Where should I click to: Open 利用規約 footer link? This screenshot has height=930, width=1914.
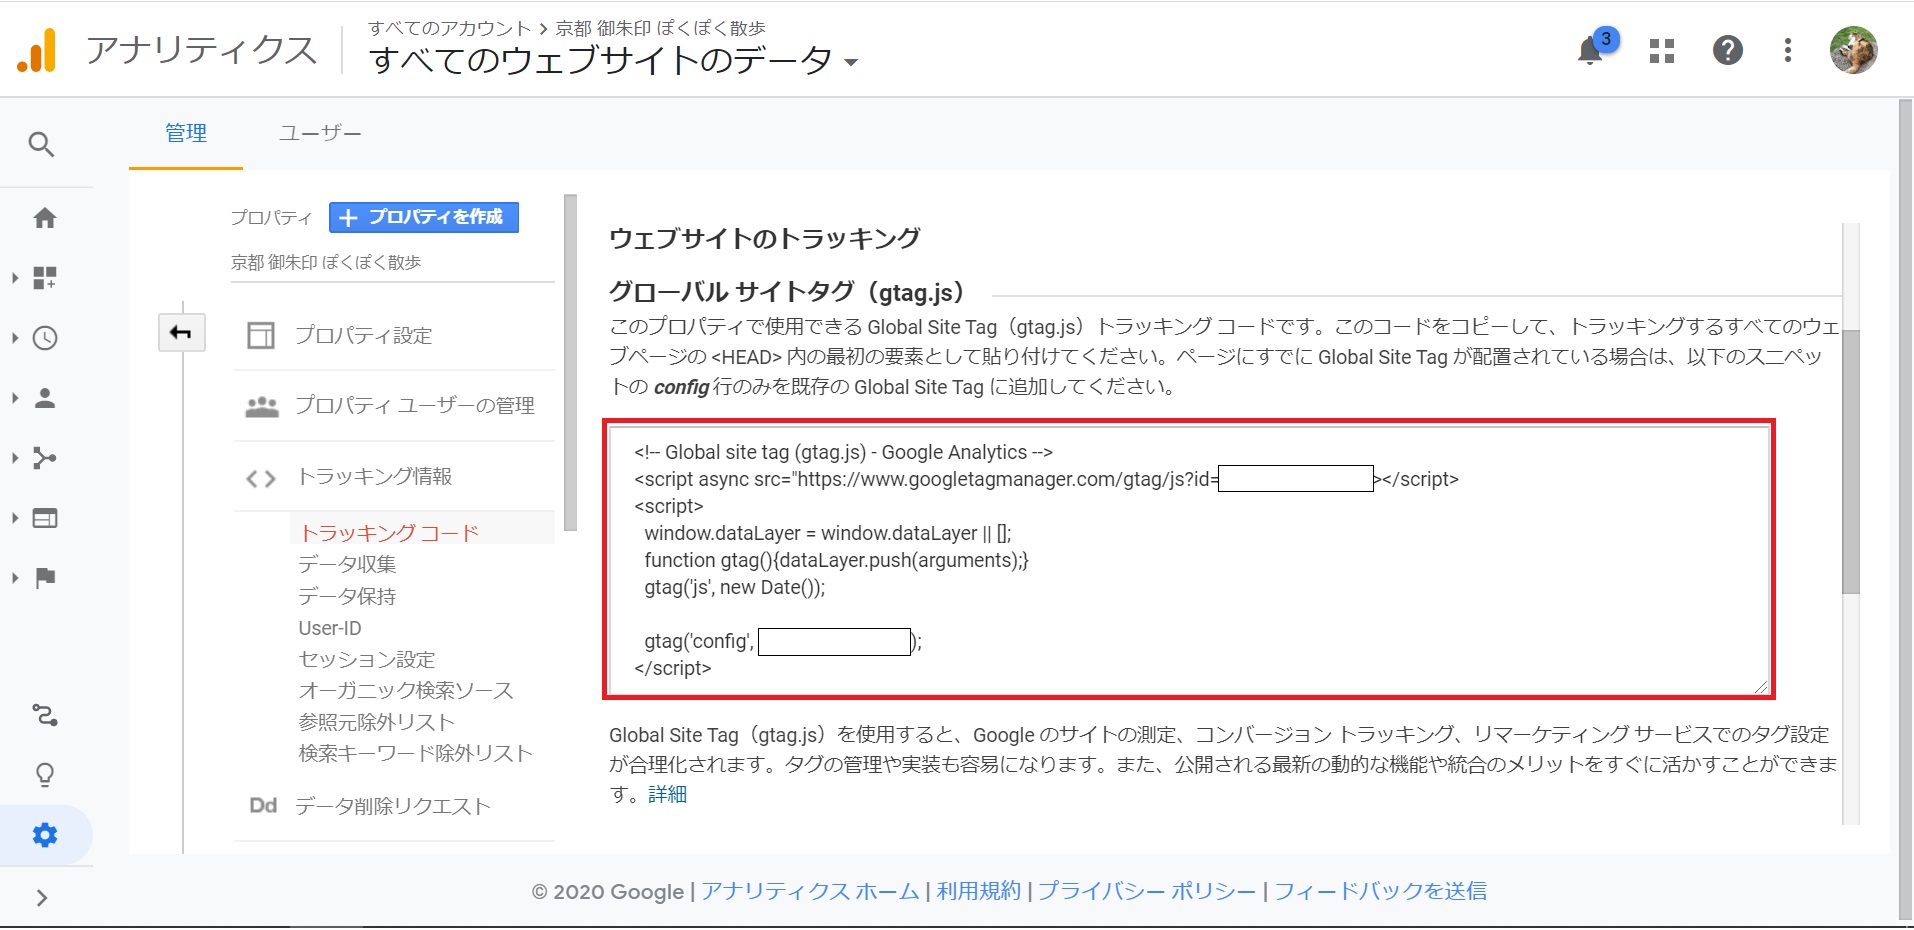(979, 891)
